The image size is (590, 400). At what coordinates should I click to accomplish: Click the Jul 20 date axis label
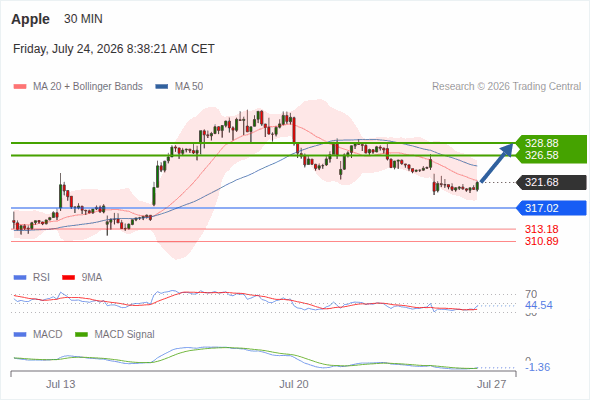pyautogui.click(x=294, y=384)
